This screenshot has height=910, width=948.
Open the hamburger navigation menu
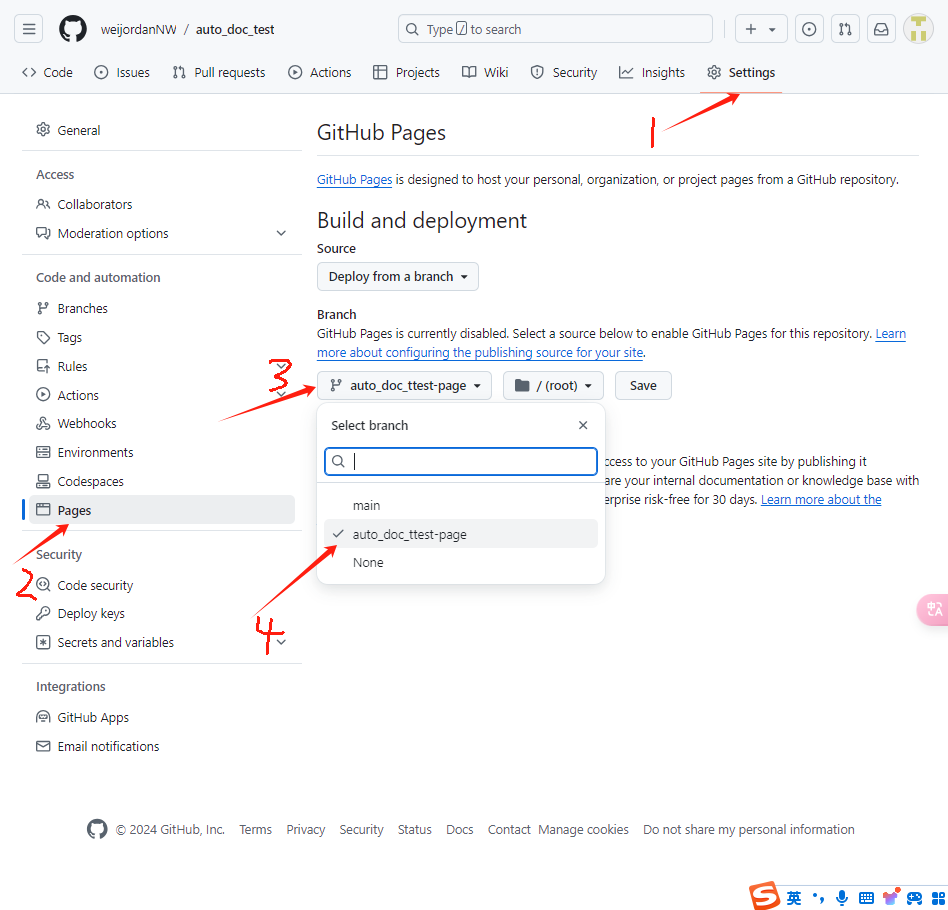[28, 29]
